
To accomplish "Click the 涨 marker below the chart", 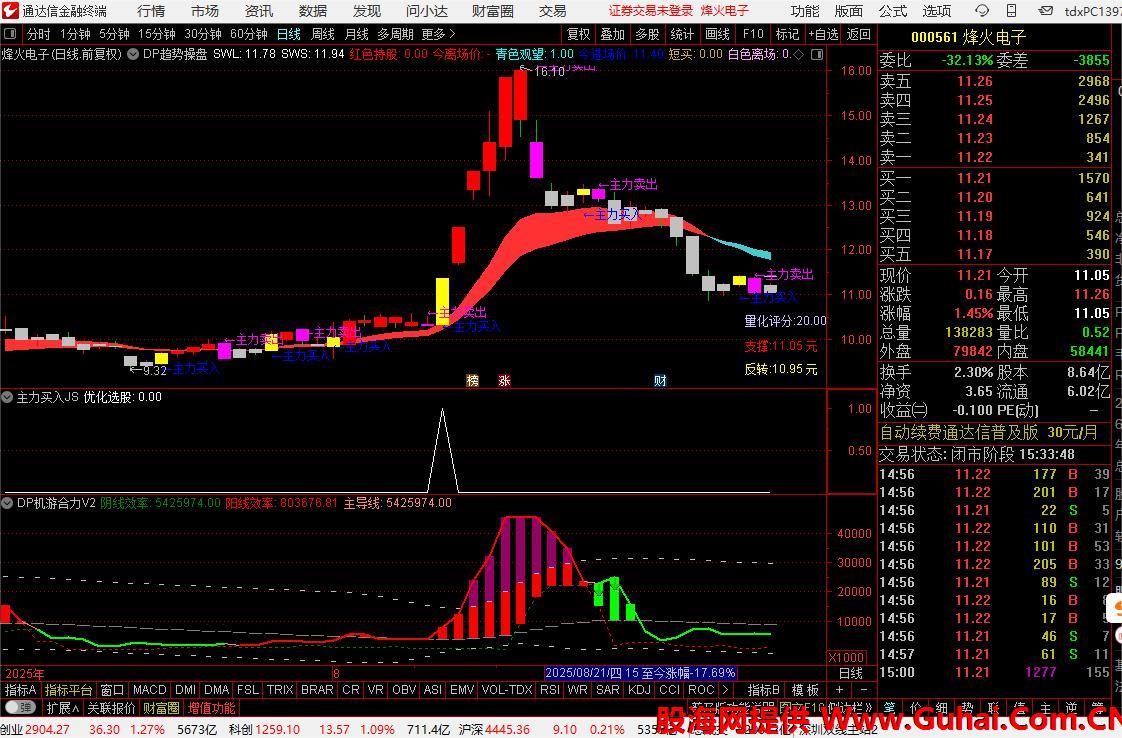I will click(x=504, y=380).
